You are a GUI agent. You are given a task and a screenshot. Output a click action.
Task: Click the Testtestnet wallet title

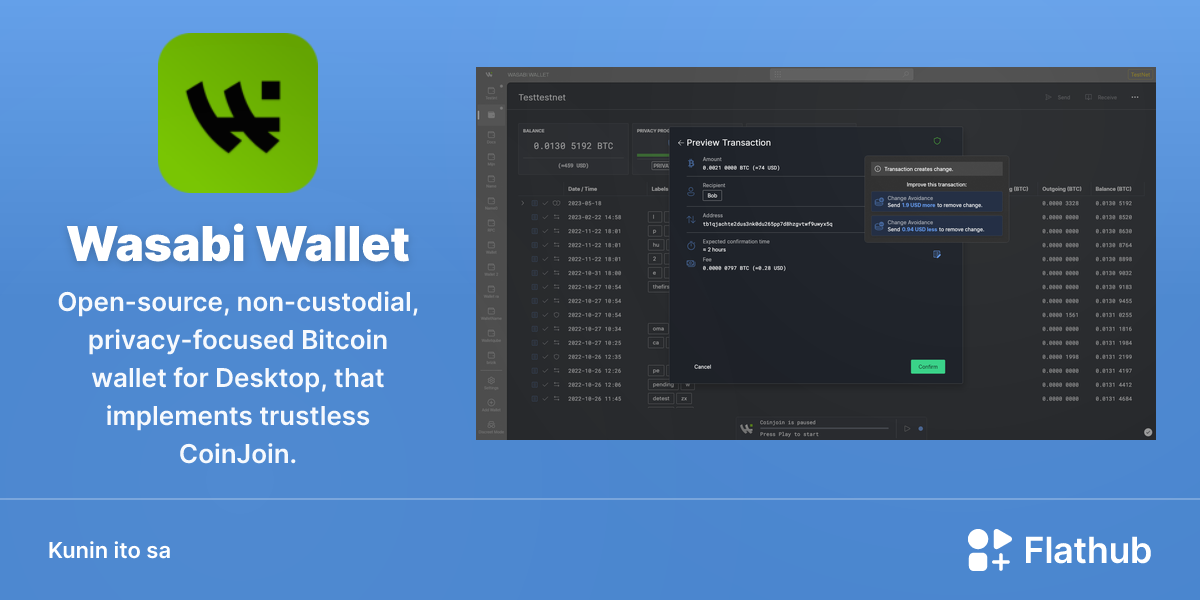pos(543,97)
